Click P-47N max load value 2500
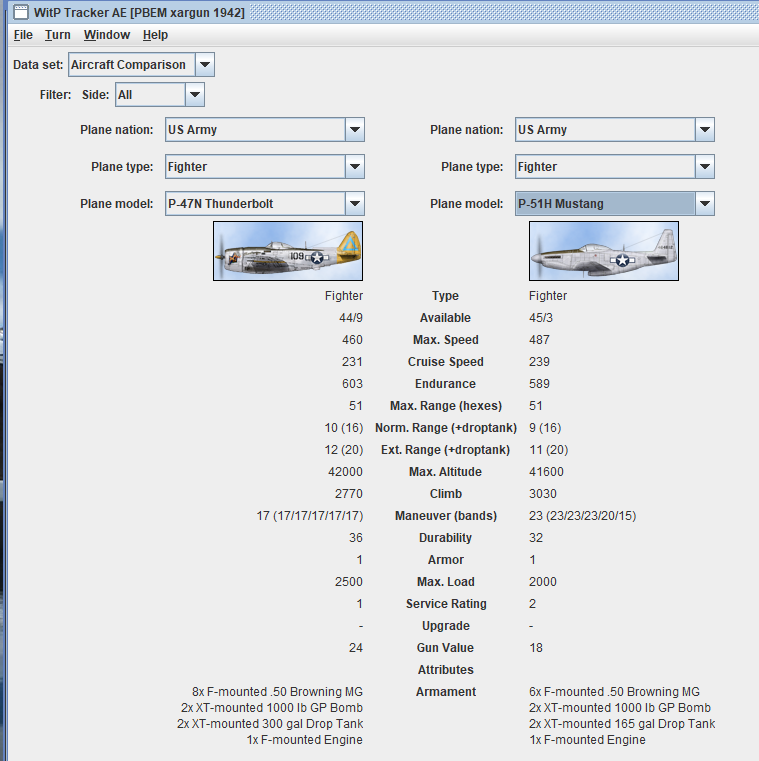 (x=348, y=581)
